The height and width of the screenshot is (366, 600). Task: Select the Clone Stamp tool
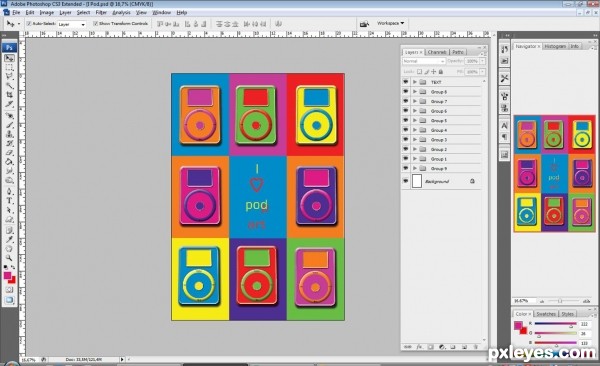click(9, 134)
